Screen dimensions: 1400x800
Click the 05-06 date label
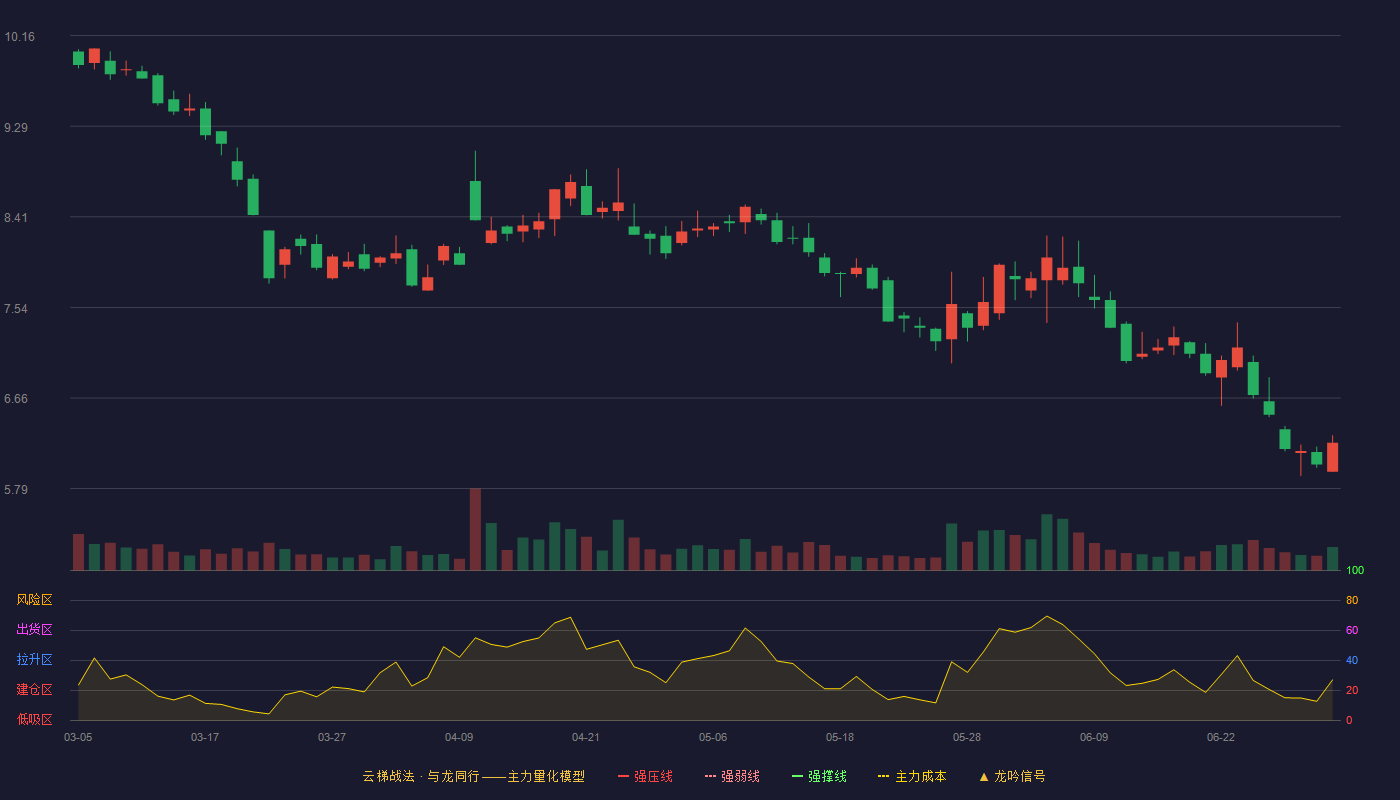tap(713, 737)
